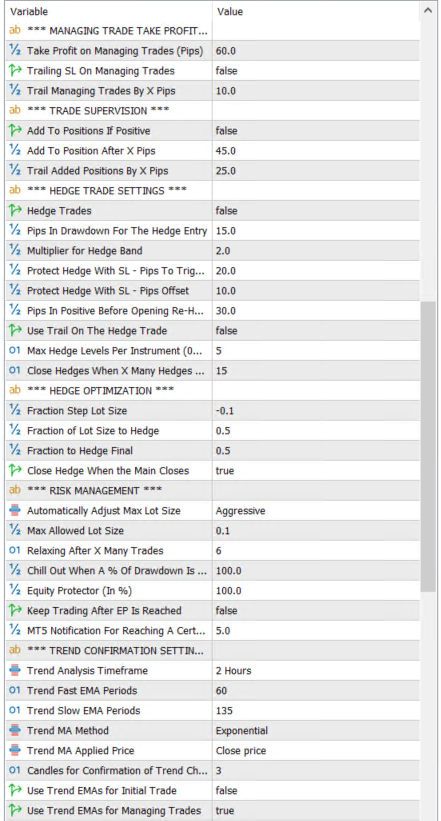Open the Aggressive dropdown for Automatically Adjust Max Lot Size

[316, 511]
